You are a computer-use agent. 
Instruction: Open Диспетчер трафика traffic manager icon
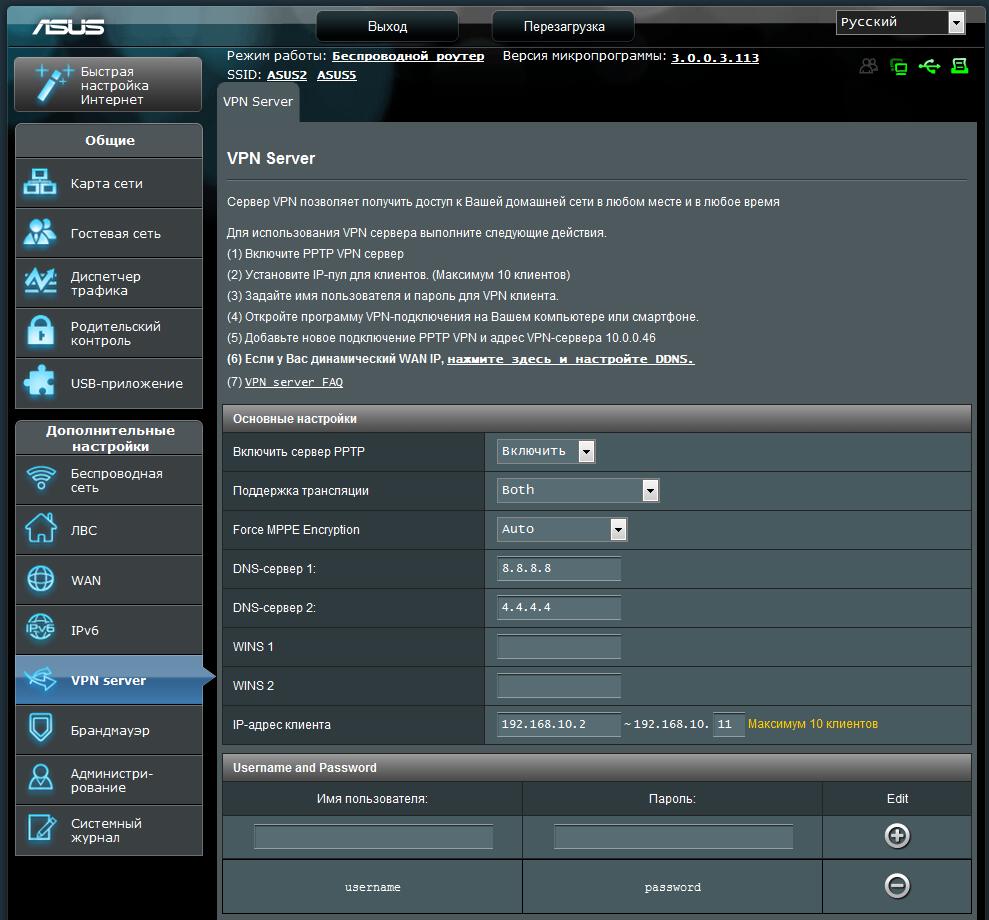pos(40,282)
